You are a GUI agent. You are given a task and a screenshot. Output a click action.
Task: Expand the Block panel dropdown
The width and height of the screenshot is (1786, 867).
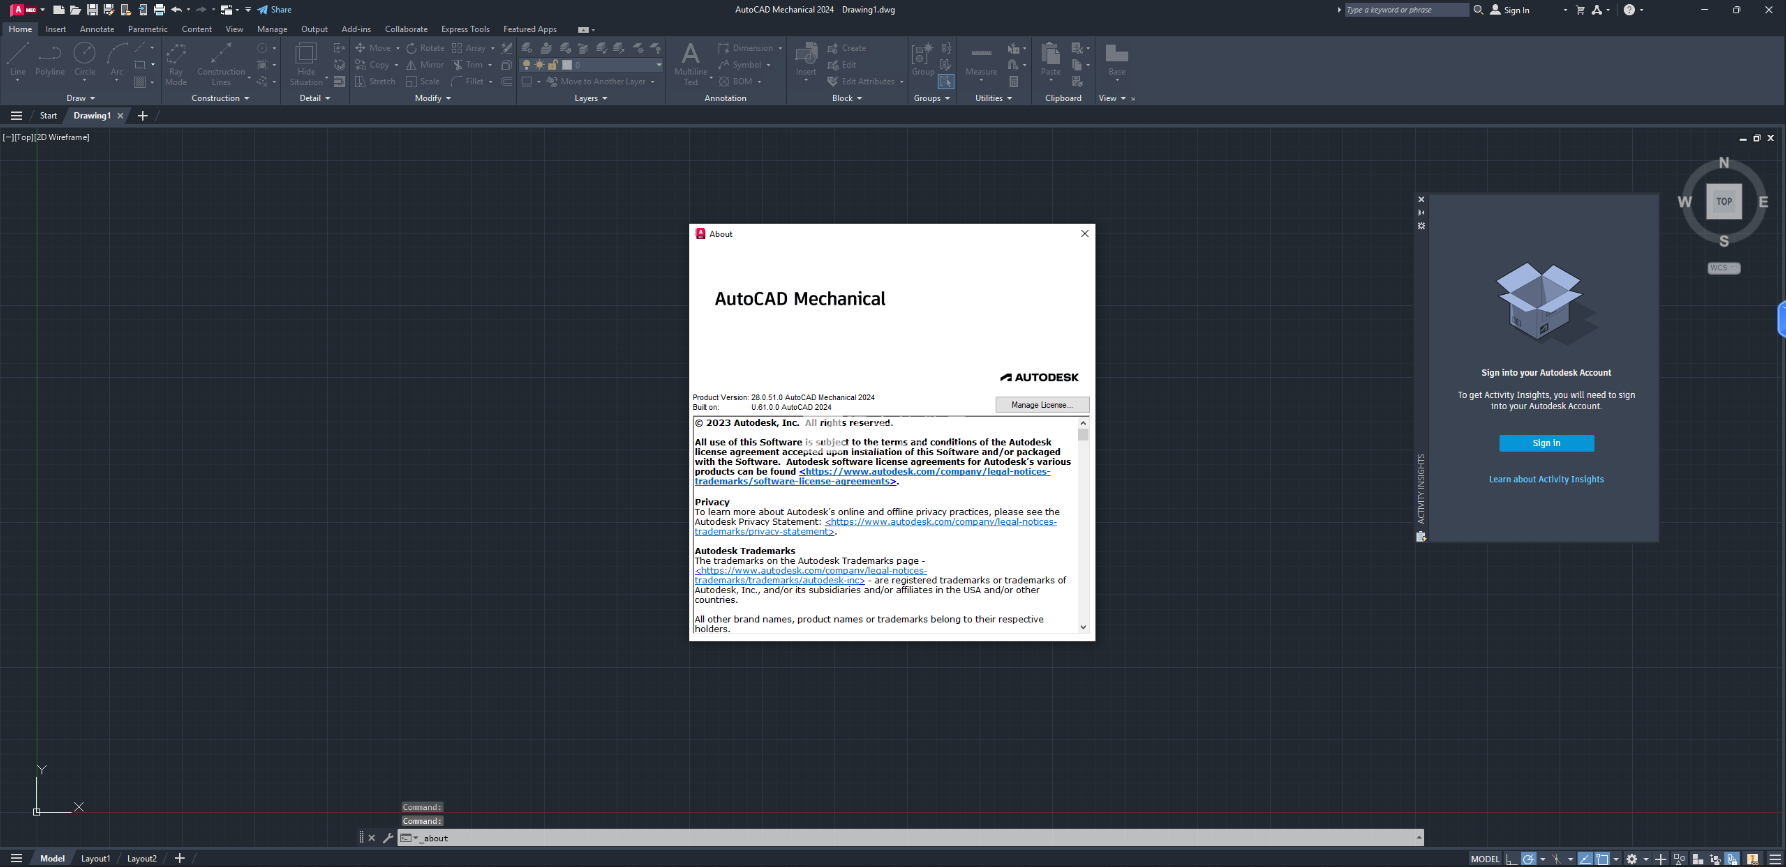tap(847, 98)
